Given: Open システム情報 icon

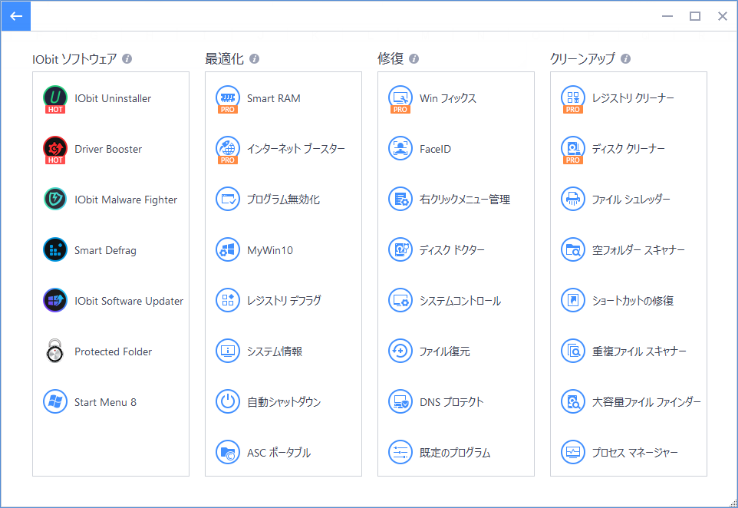Looking at the screenshot, I should pos(228,351).
